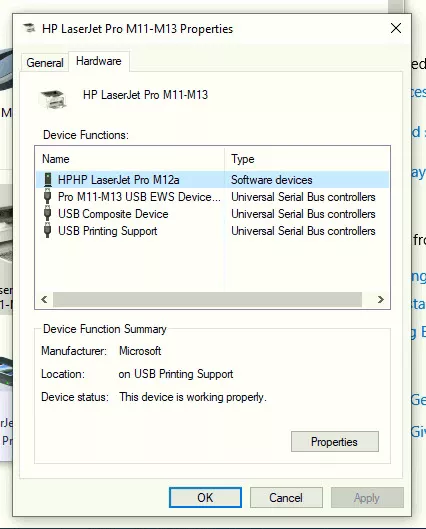Viewport: 426px width, 529px height.
Task: Select the USB Composite Device row
Action: (212, 214)
